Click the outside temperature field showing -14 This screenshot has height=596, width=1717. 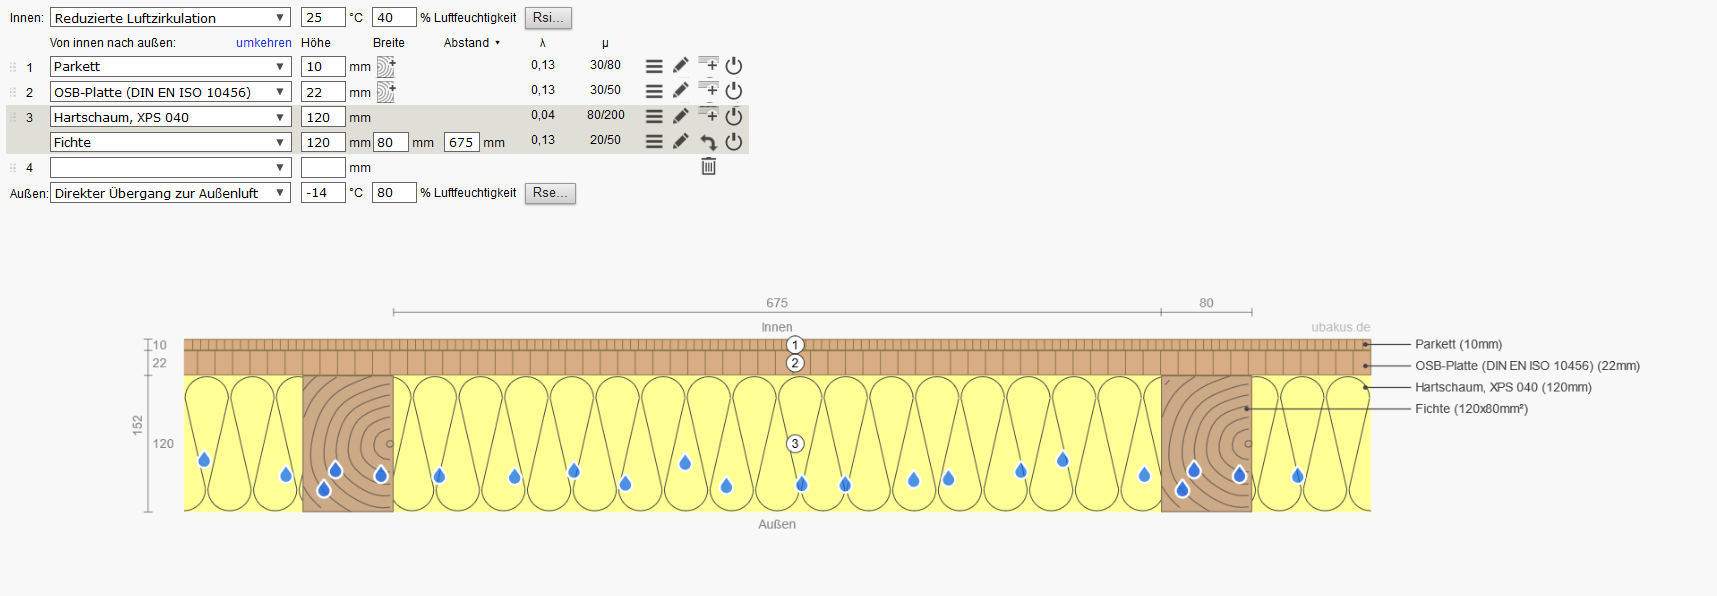(x=322, y=193)
